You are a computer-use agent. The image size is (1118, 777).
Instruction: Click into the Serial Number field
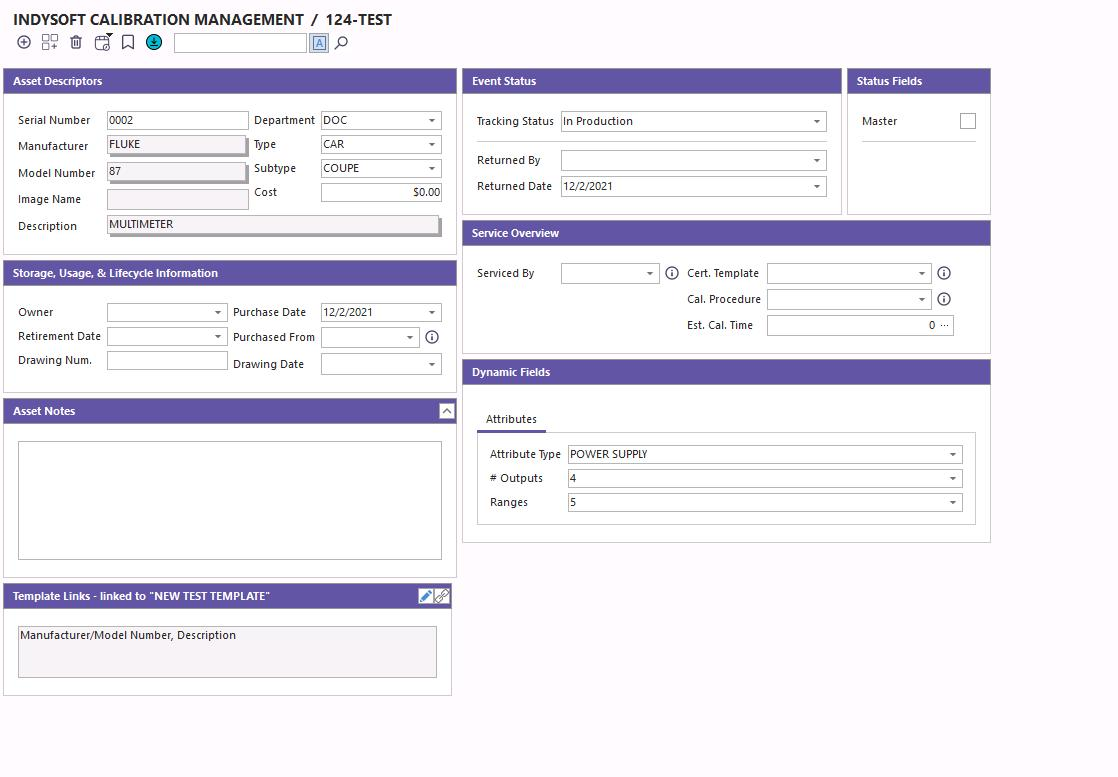point(177,120)
